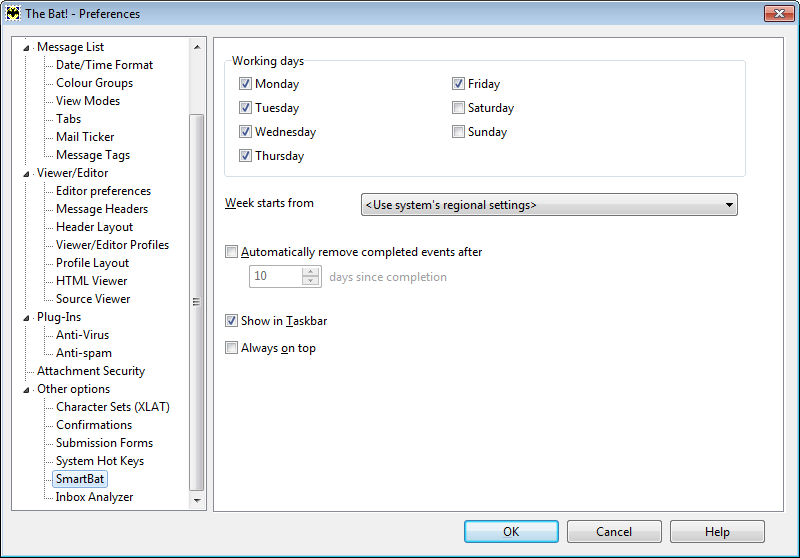Open Editor preferences

tap(104, 191)
